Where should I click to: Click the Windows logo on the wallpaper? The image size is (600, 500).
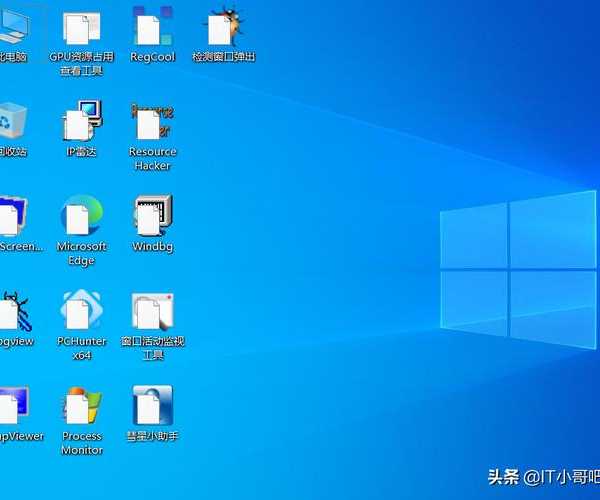[x=517, y=268]
